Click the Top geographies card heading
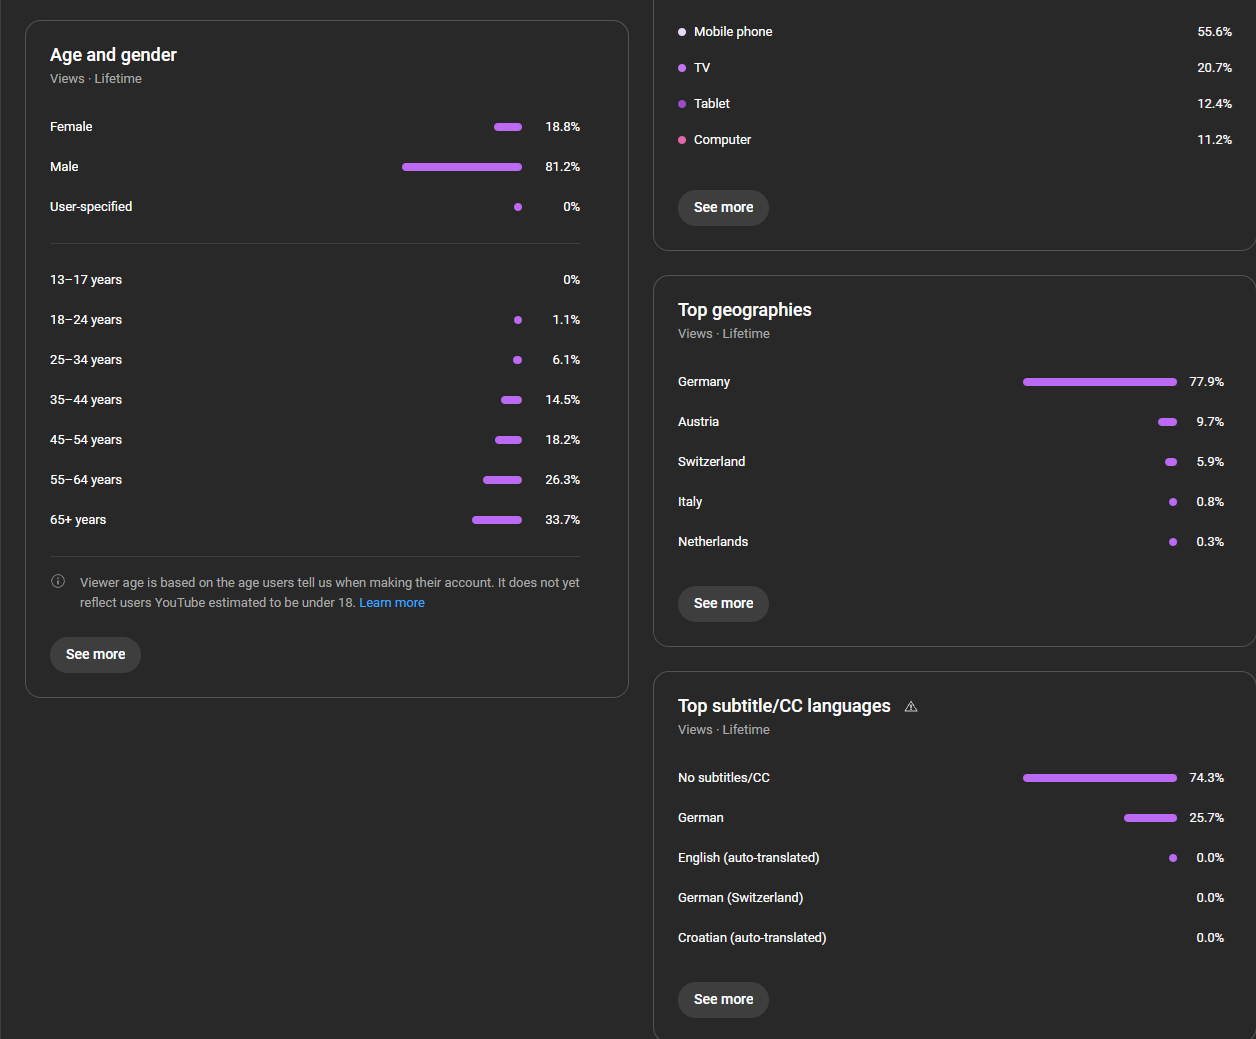The width and height of the screenshot is (1256, 1039). (745, 310)
